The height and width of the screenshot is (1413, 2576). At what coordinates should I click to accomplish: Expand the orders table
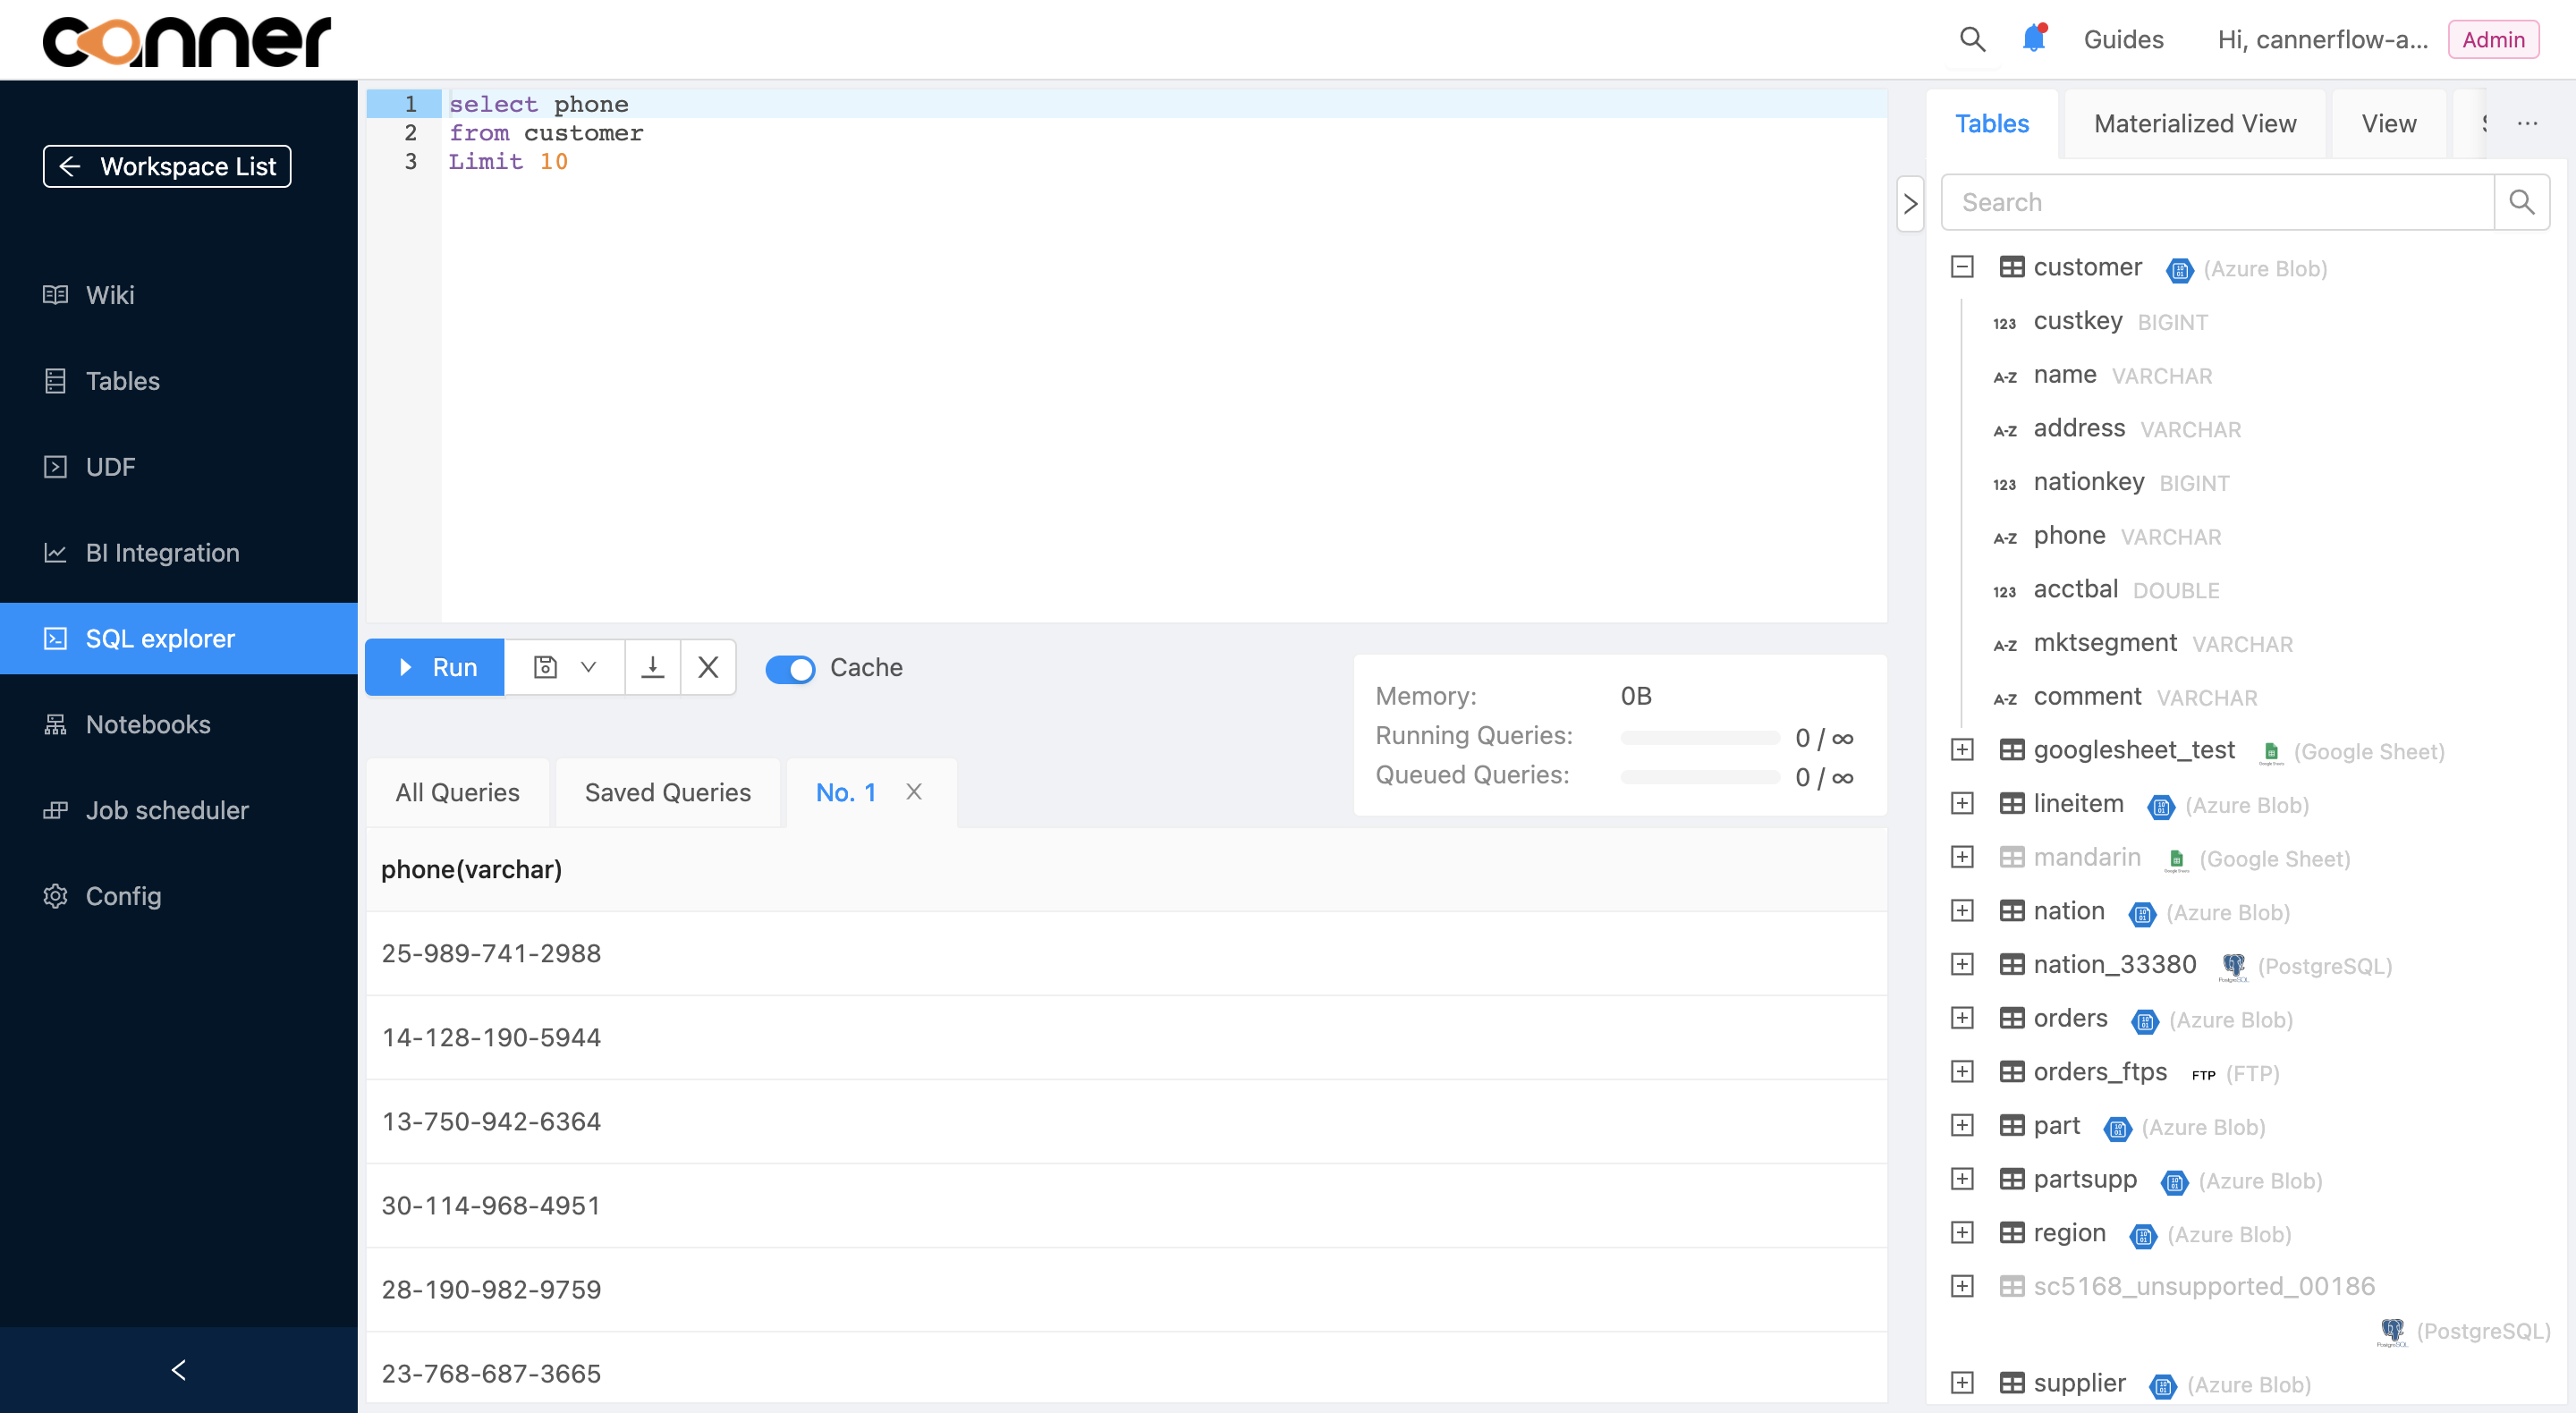pyautogui.click(x=1962, y=1018)
